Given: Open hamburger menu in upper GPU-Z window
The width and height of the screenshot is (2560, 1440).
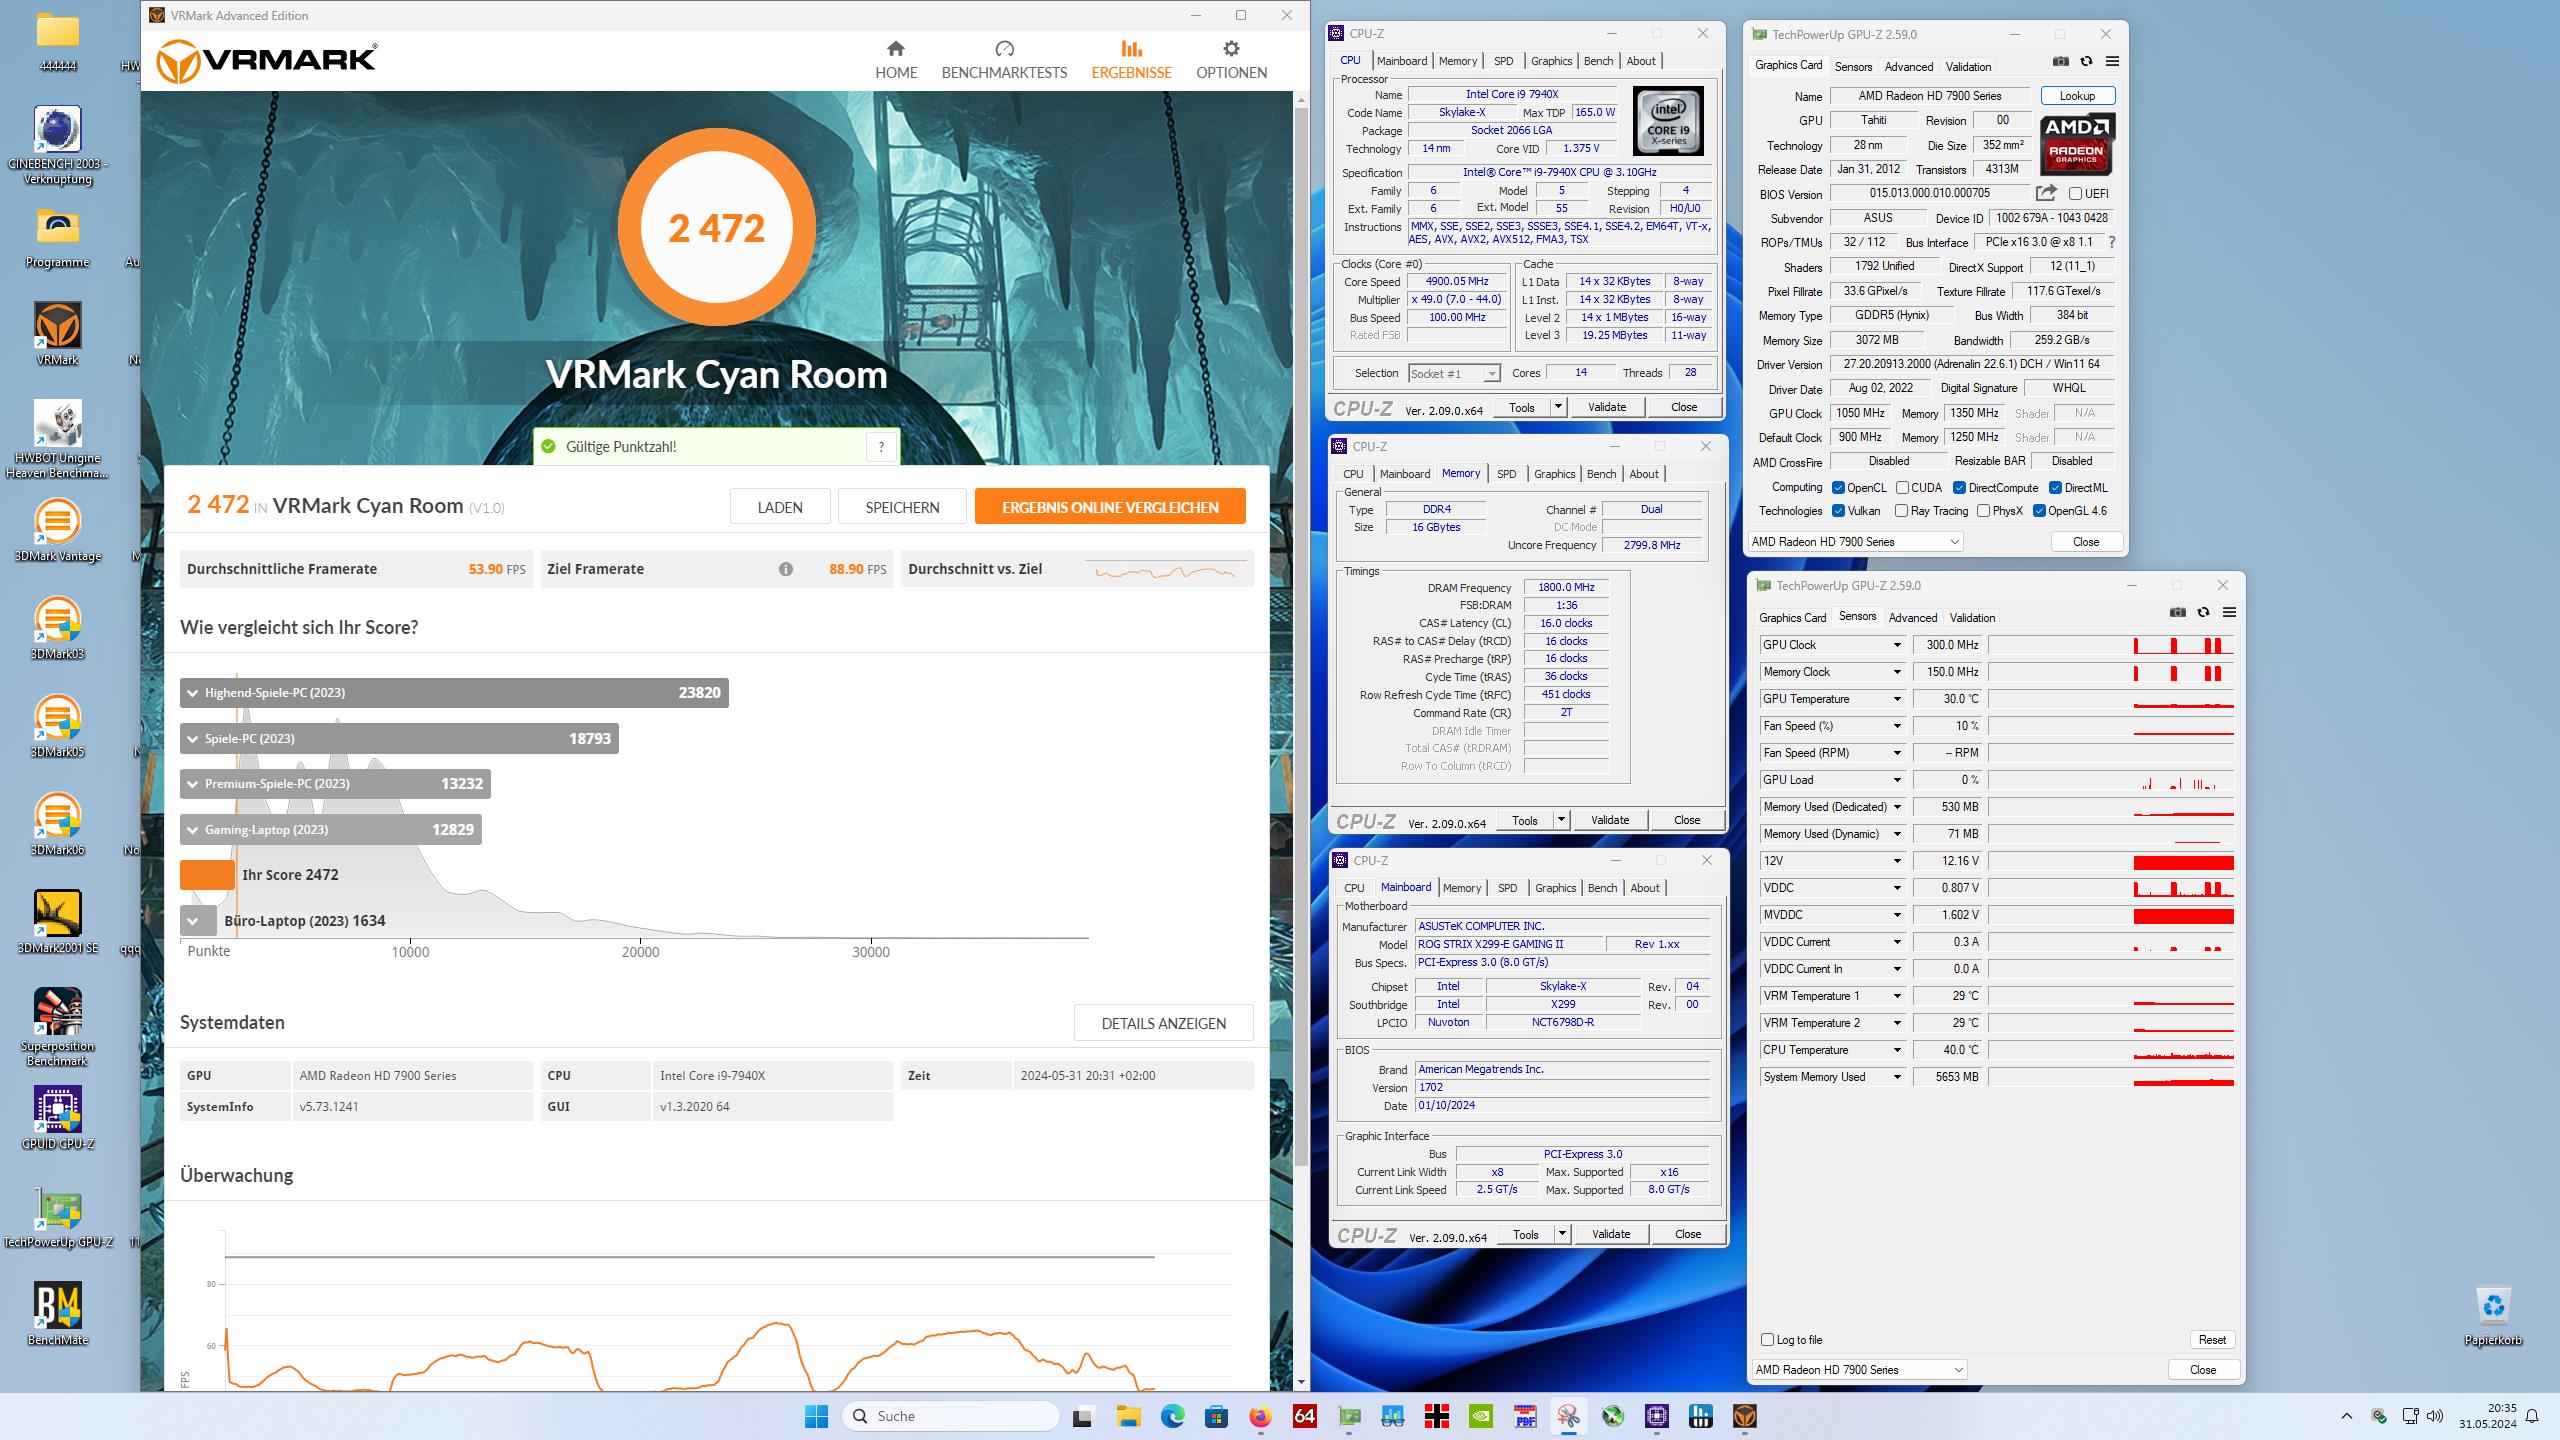Looking at the screenshot, I should (x=2112, y=61).
